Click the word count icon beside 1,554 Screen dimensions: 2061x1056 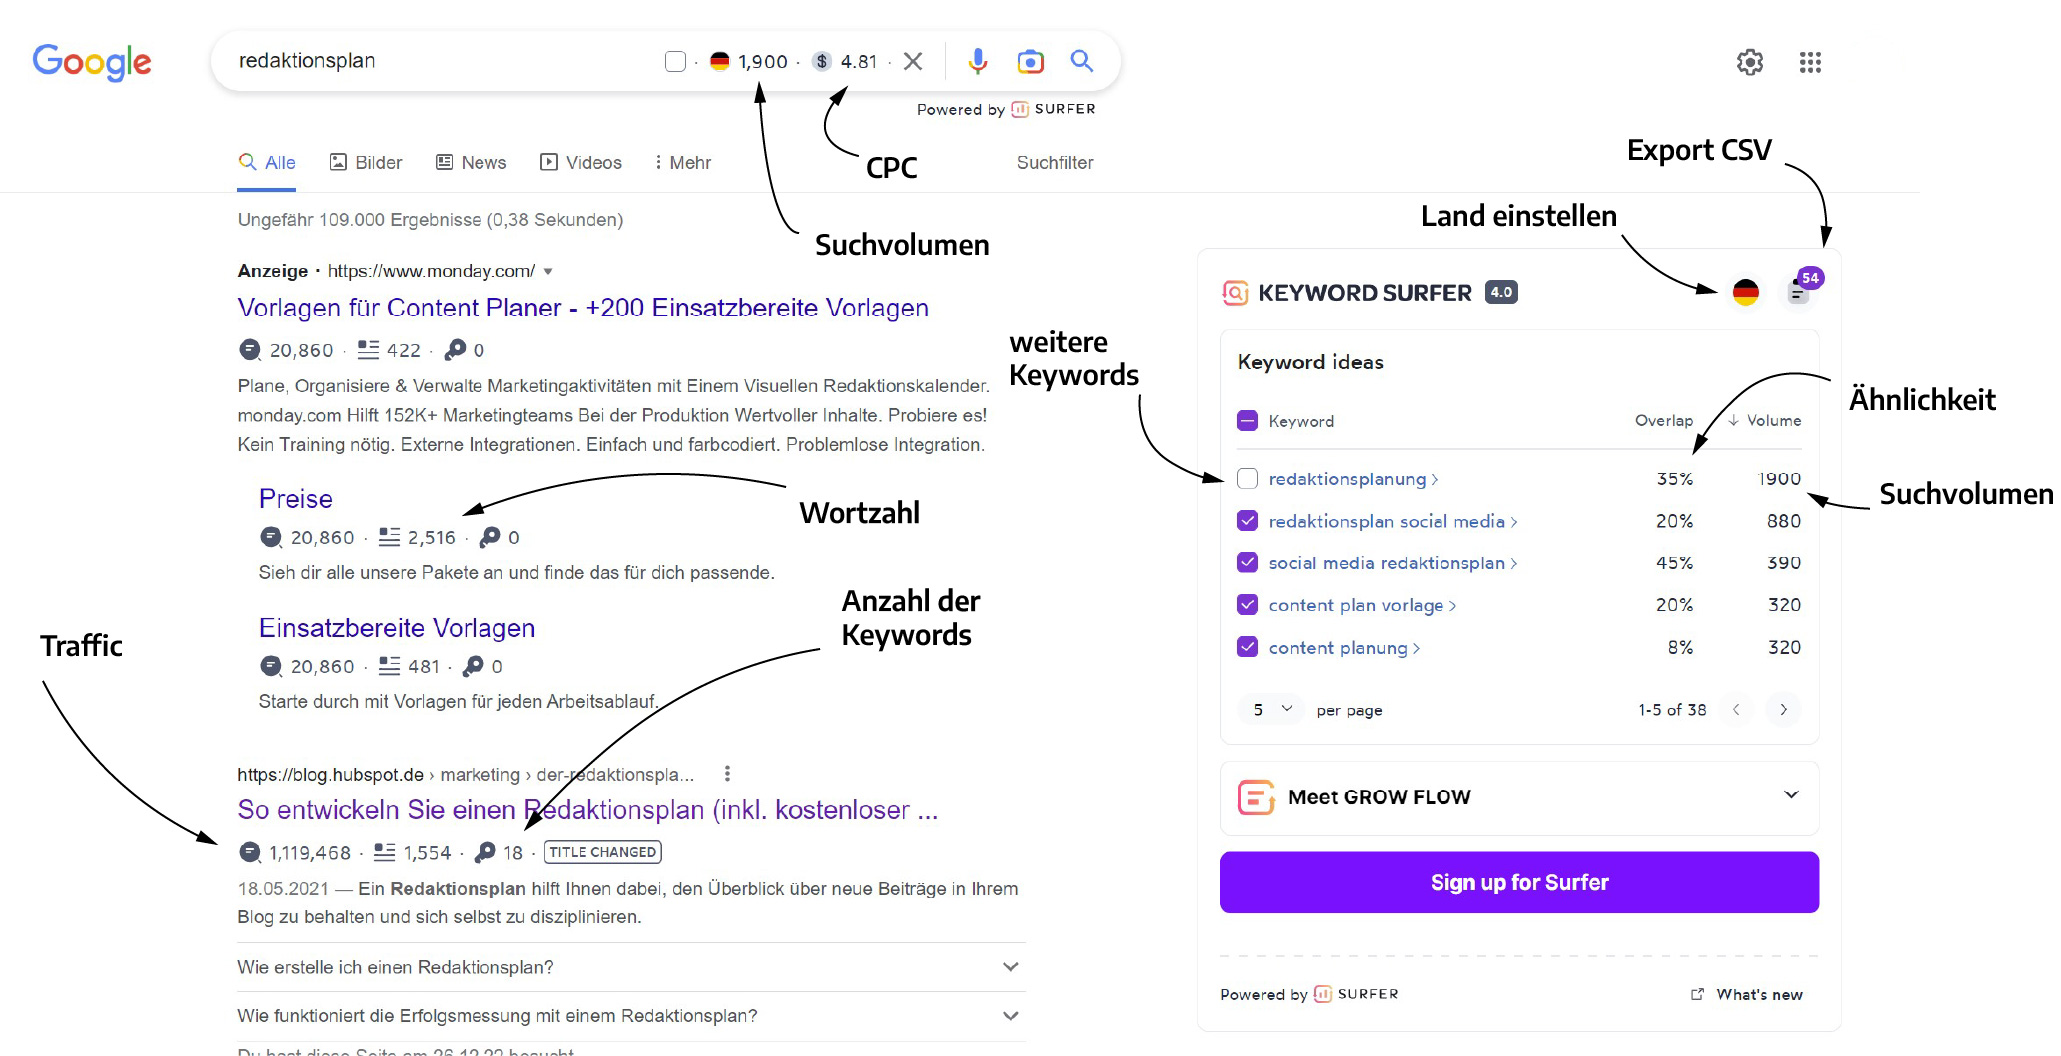click(385, 852)
